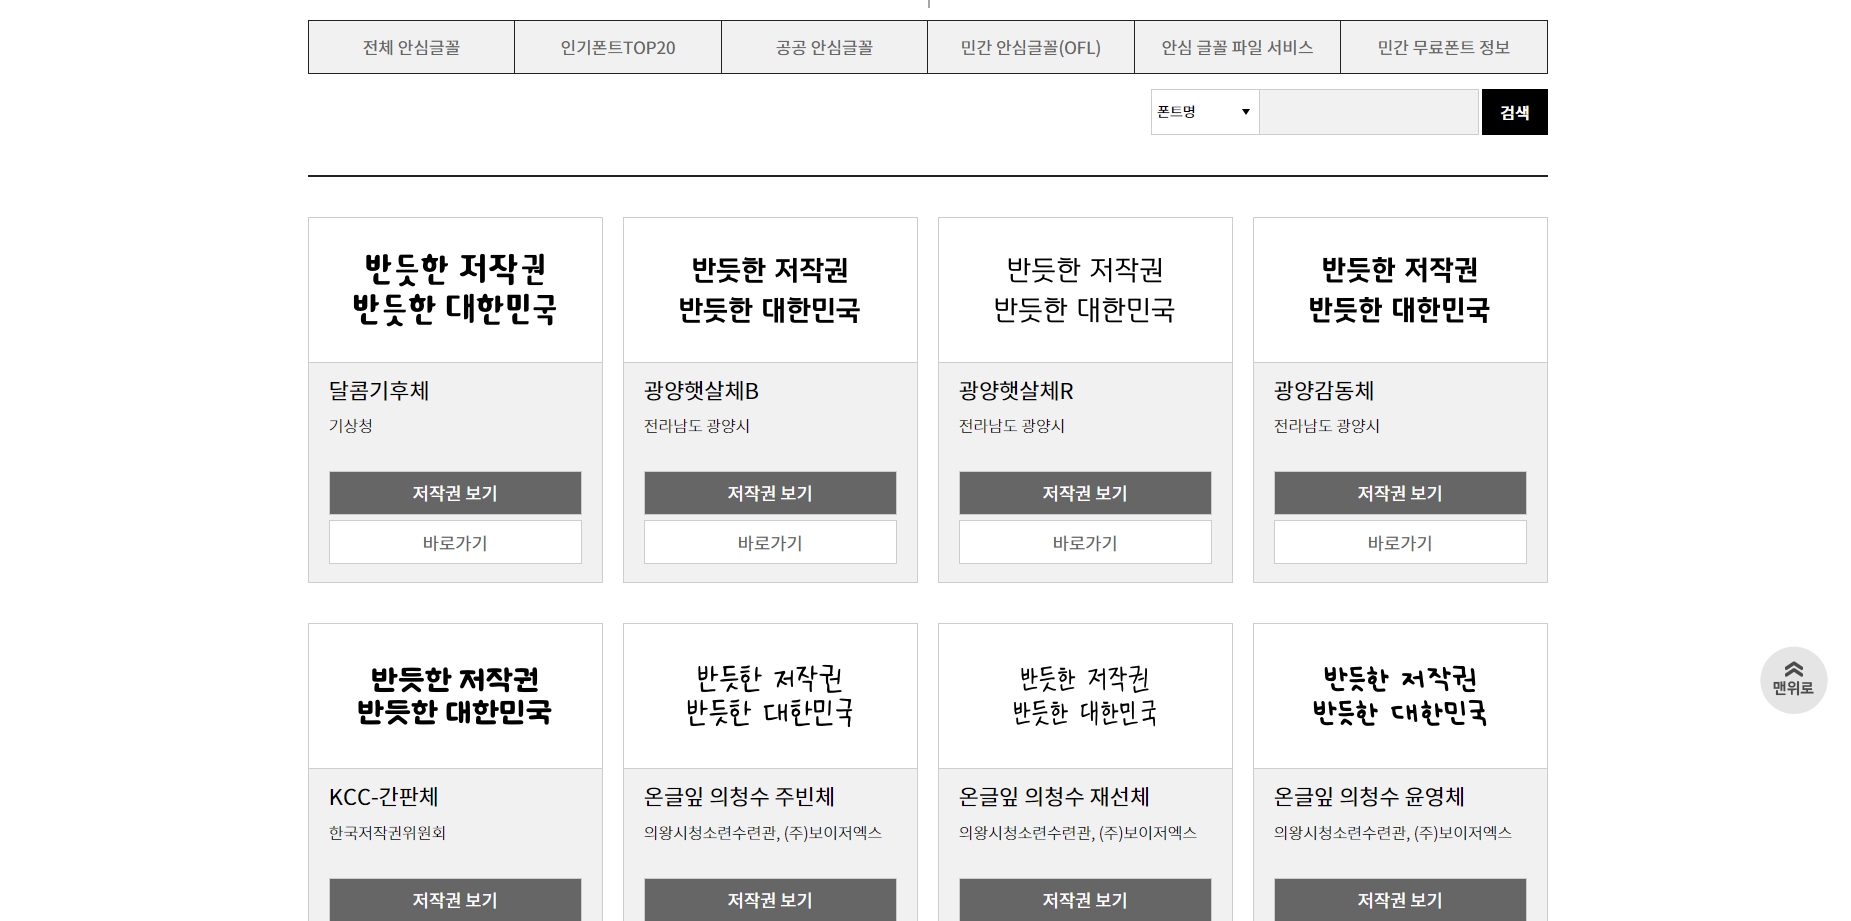1851x921 pixels.
Task: Click the 온글잎 의청수 주빈체 preview image
Action: pyautogui.click(x=770, y=696)
